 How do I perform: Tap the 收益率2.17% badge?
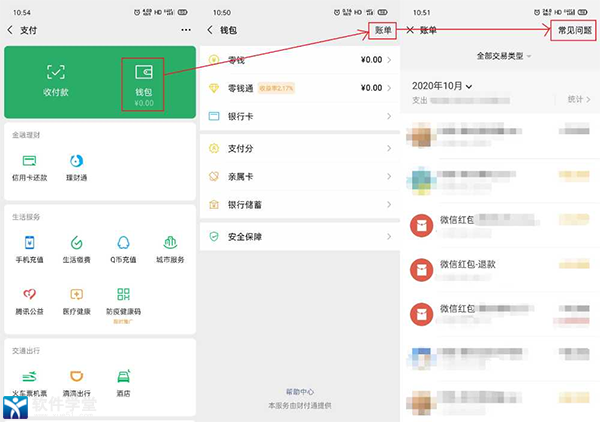pos(276,88)
